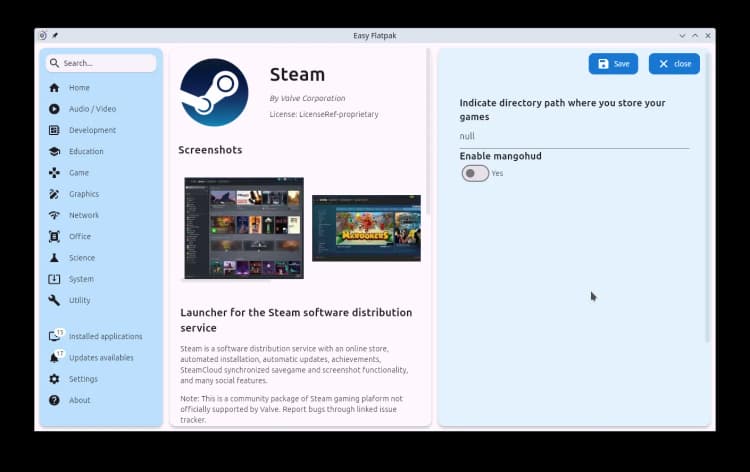This screenshot has height=472, width=750.
Task: Click the Office category icon
Action: point(54,236)
